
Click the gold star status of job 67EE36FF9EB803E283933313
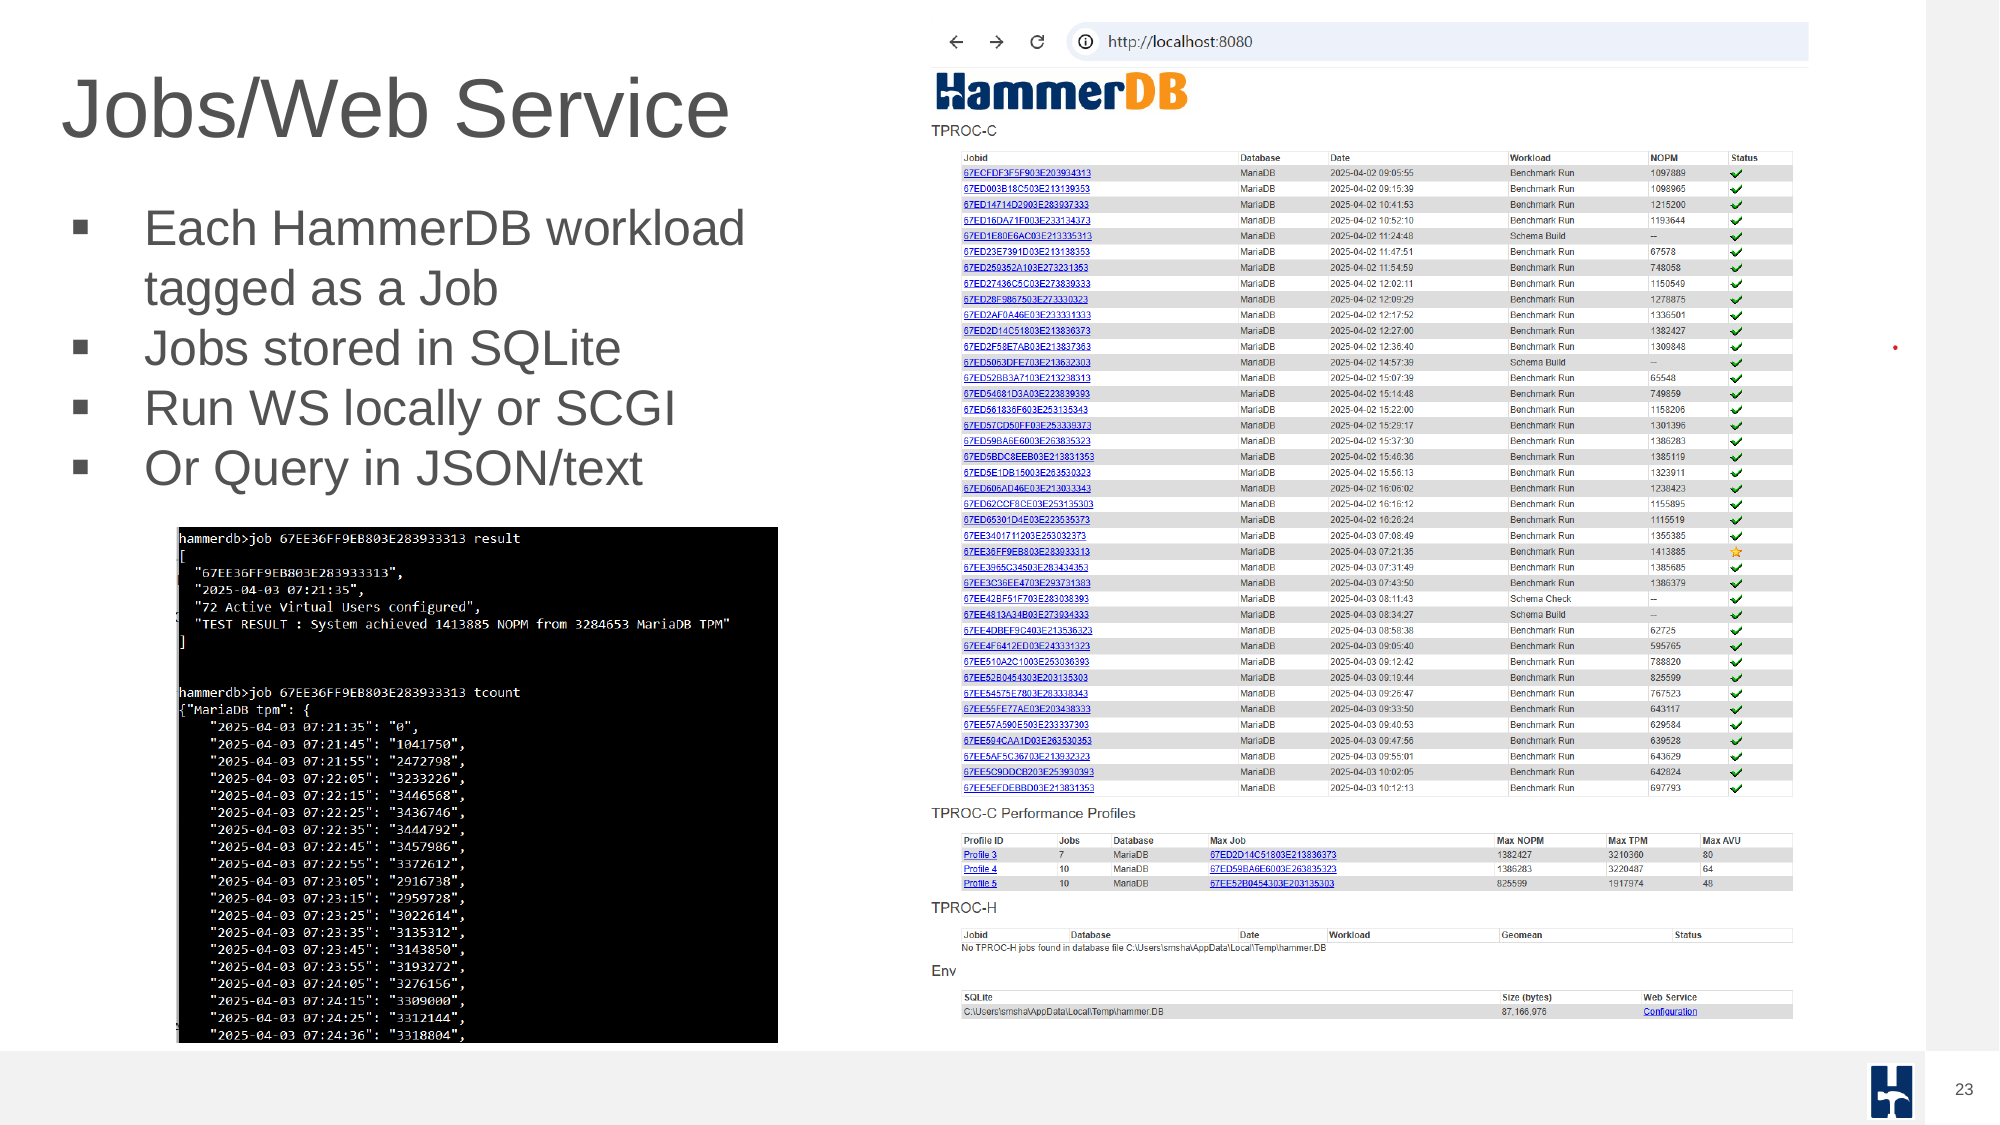click(1736, 552)
